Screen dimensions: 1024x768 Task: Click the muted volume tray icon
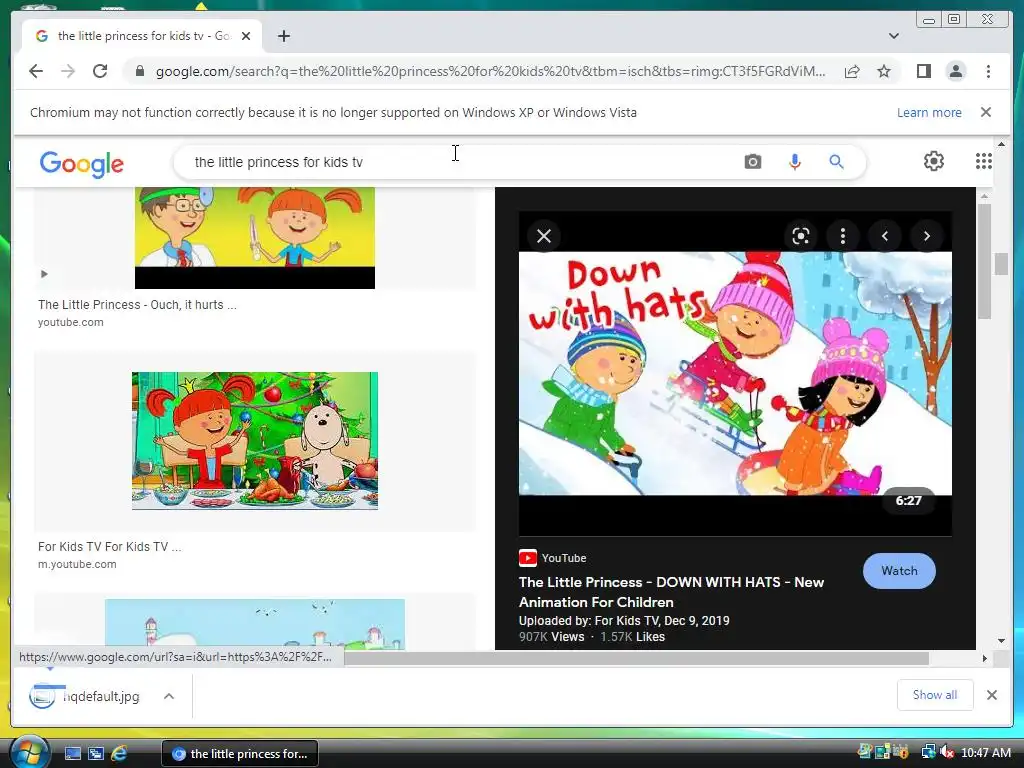[946, 753]
